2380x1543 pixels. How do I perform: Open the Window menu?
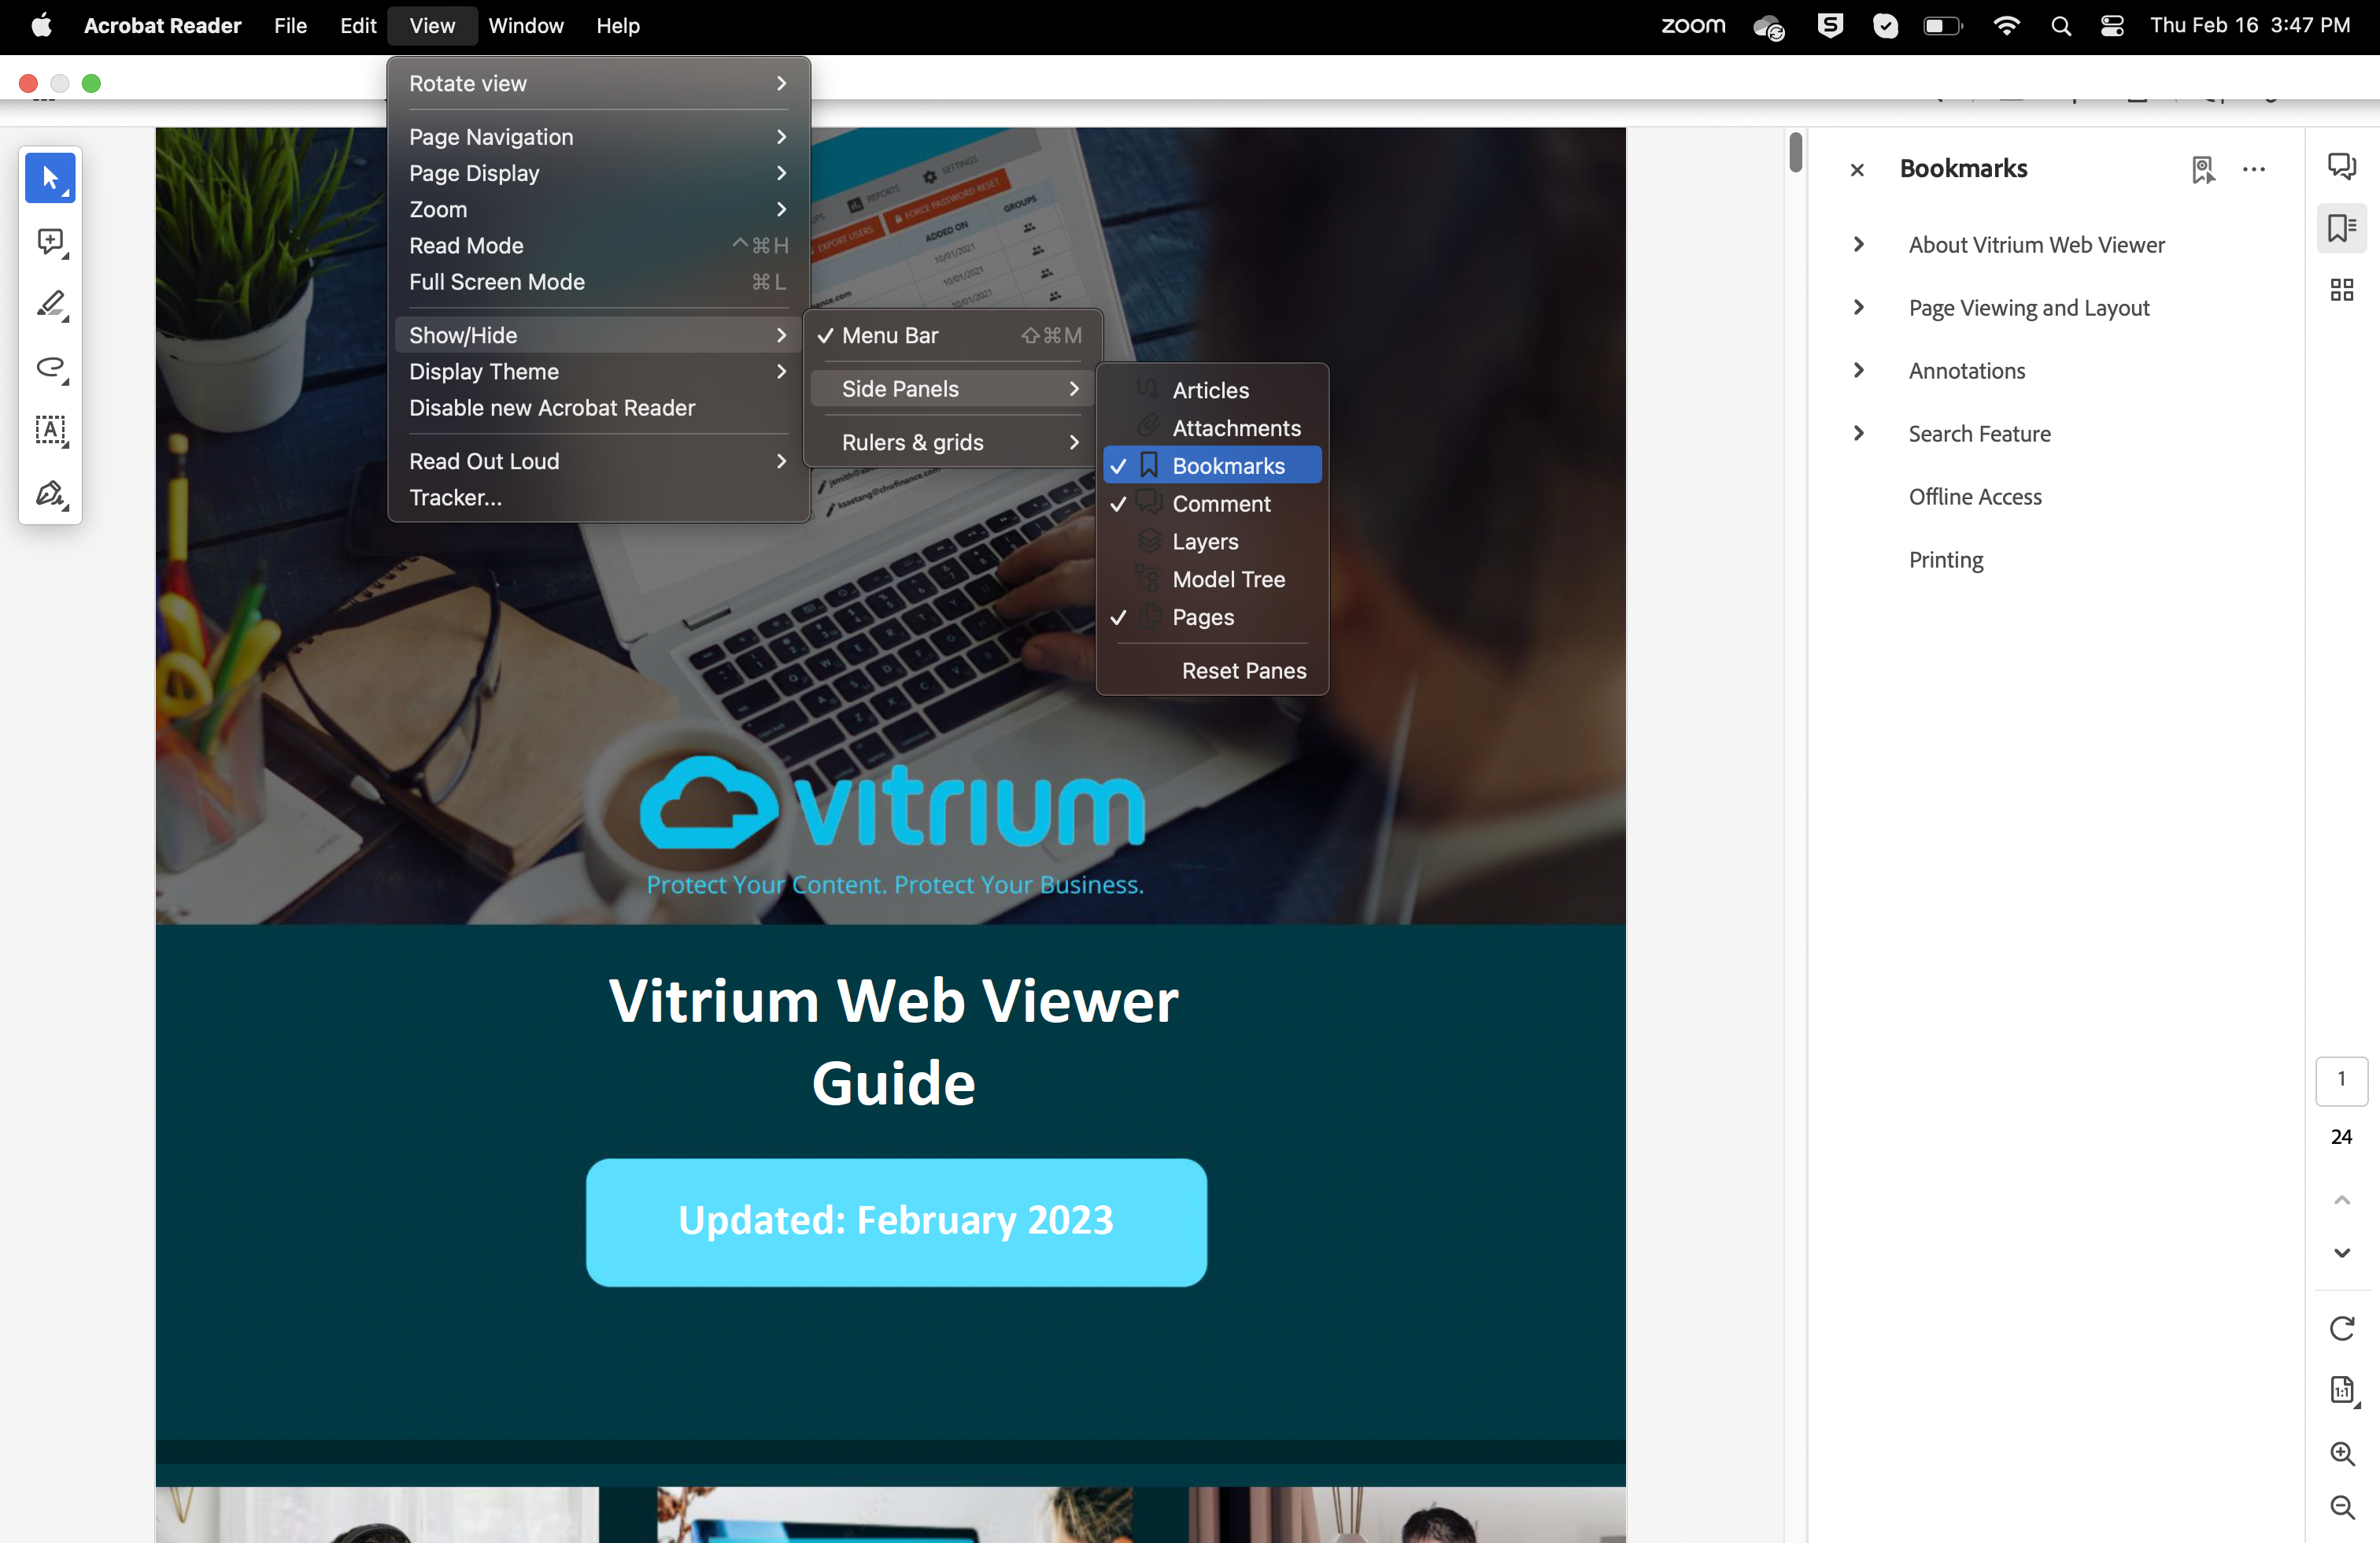coord(526,26)
